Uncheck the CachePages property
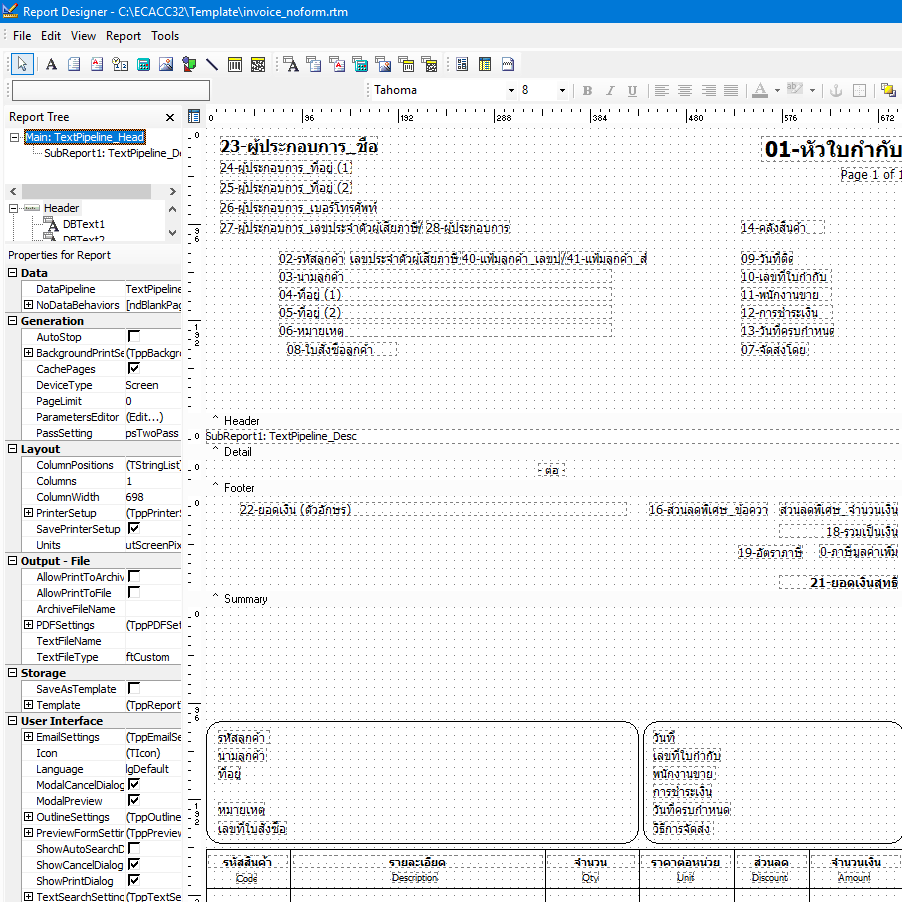The height and width of the screenshot is (902, 902). click(133, 369)
